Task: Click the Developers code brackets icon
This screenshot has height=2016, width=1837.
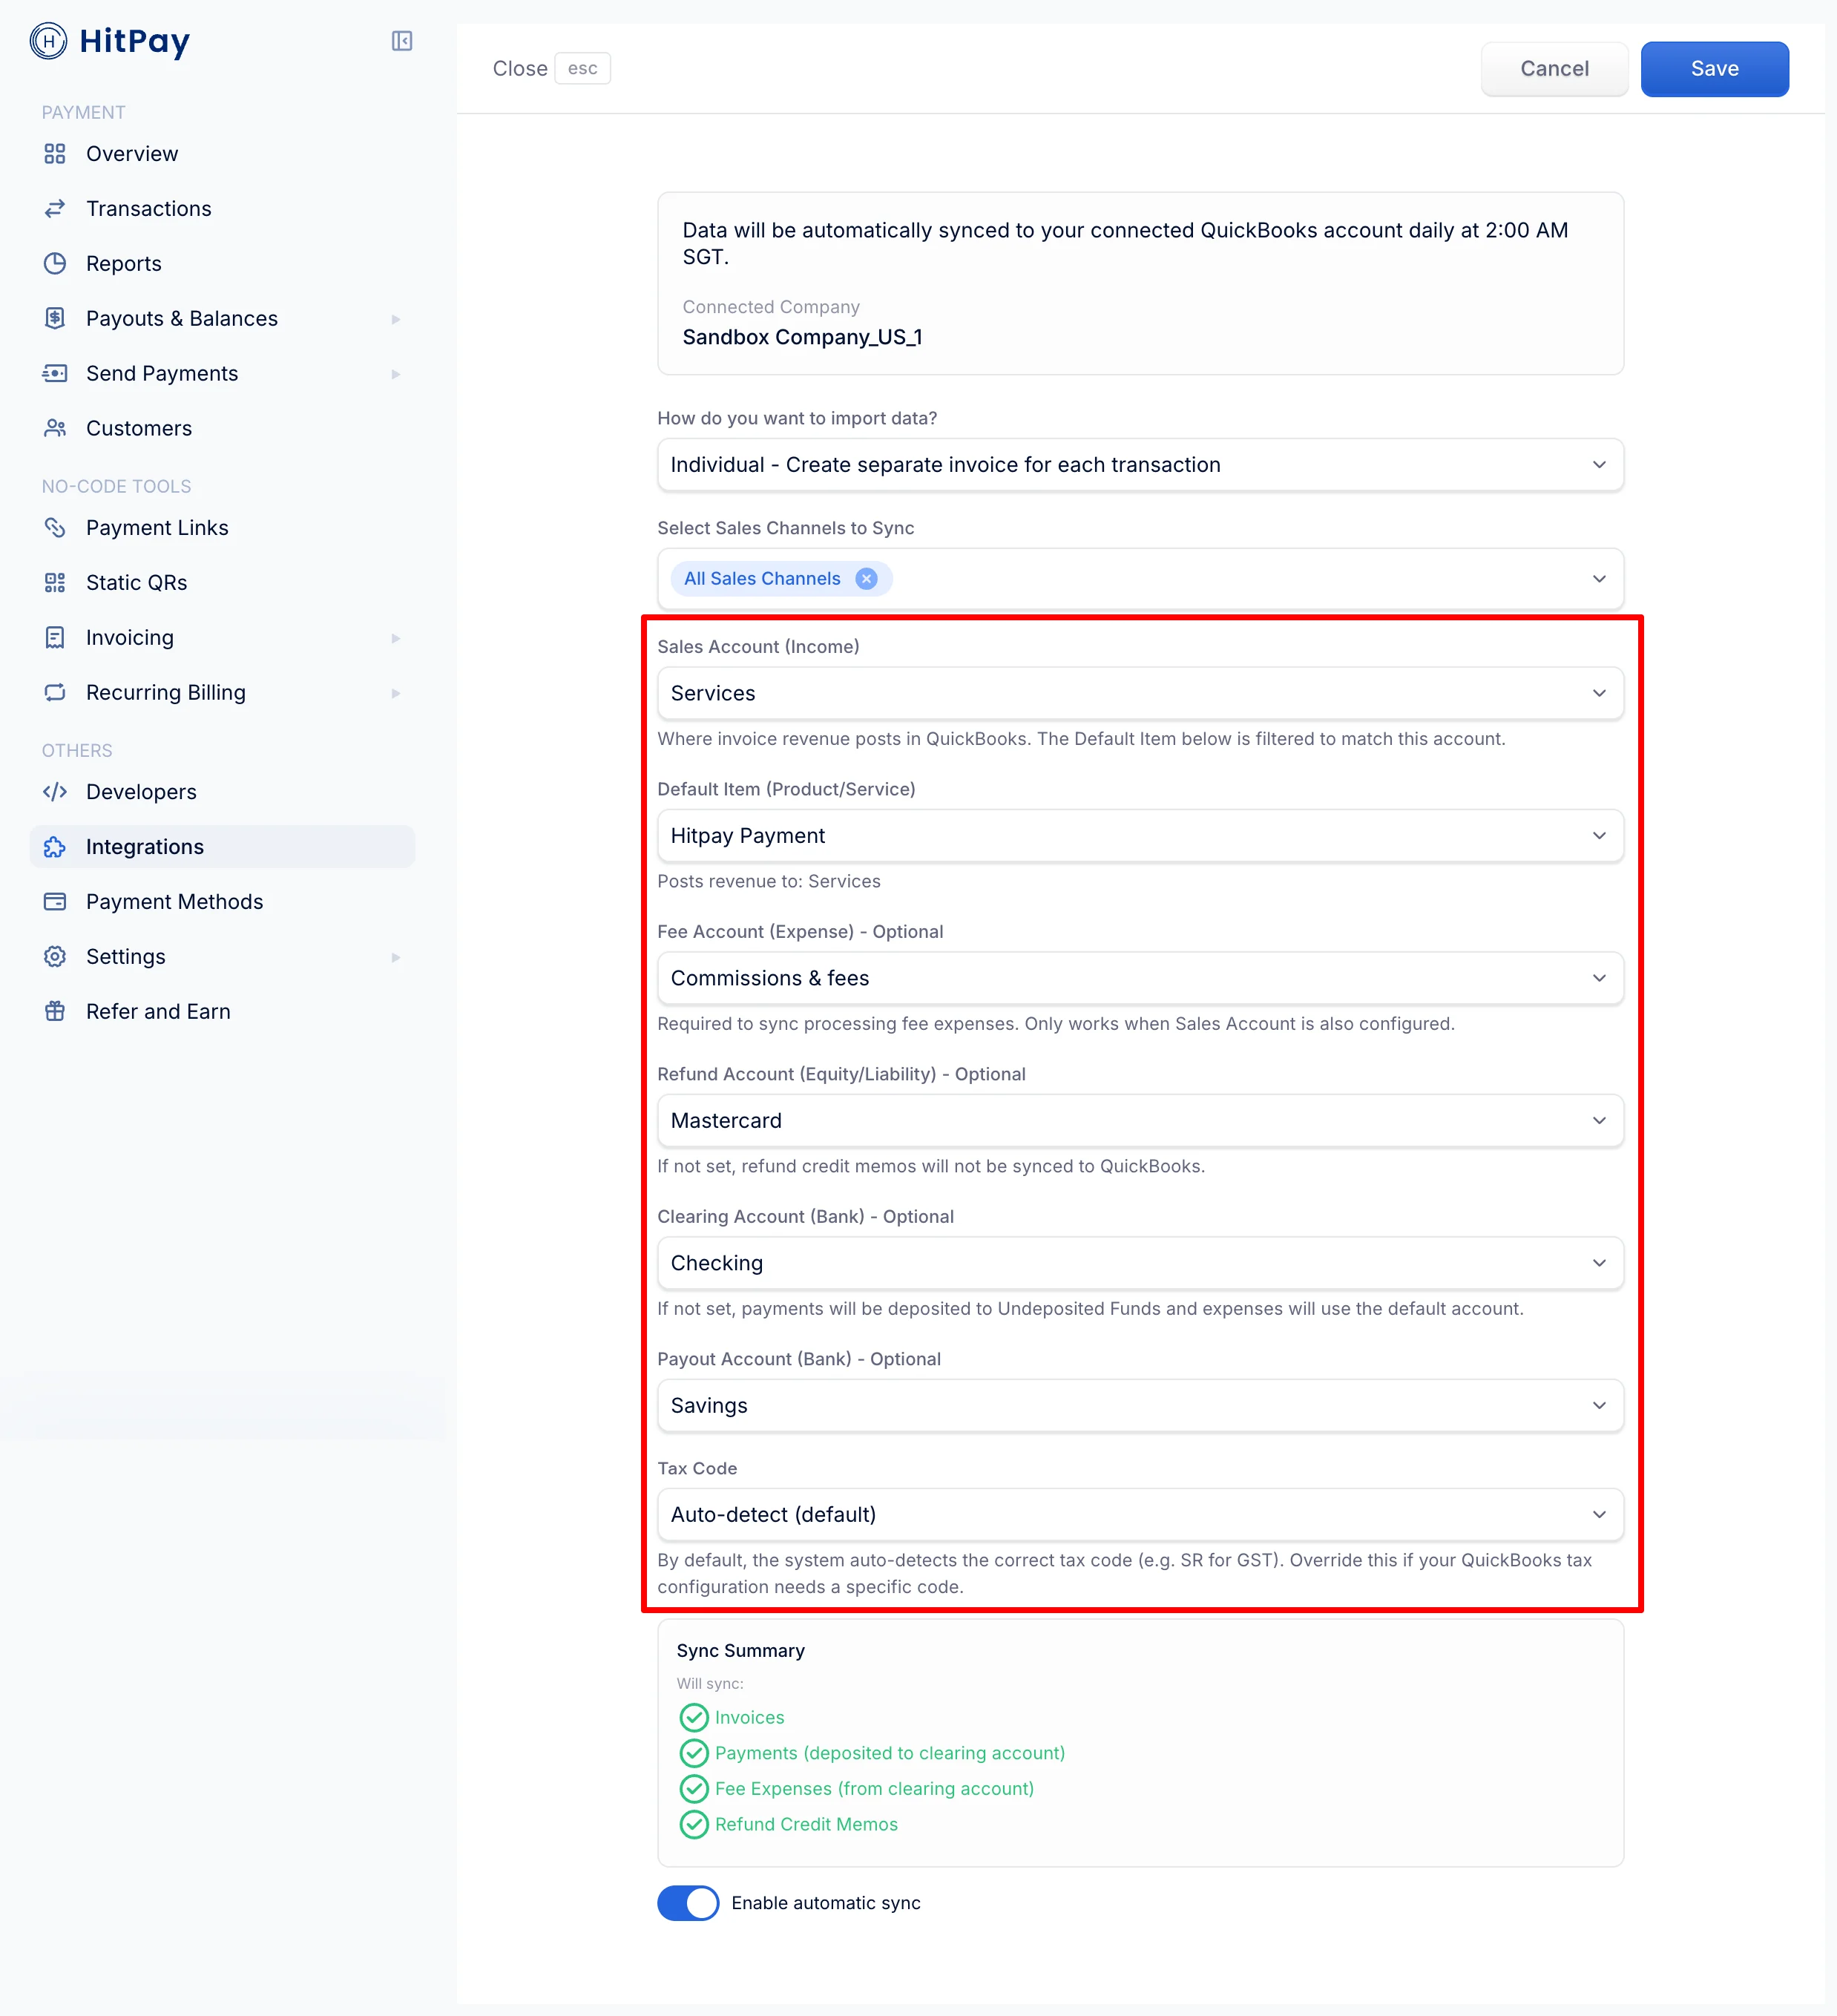Action: click(x=55, y=792)
